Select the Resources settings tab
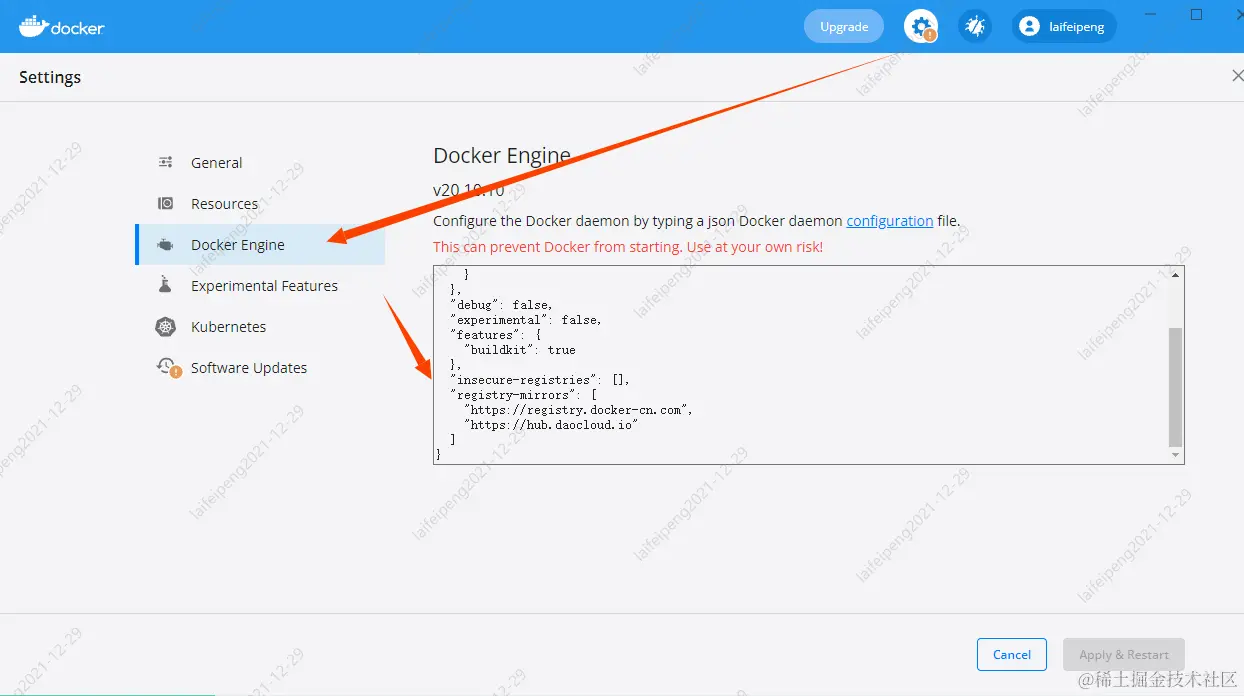This screenshot has height=696, width=1244. [260, 204]
